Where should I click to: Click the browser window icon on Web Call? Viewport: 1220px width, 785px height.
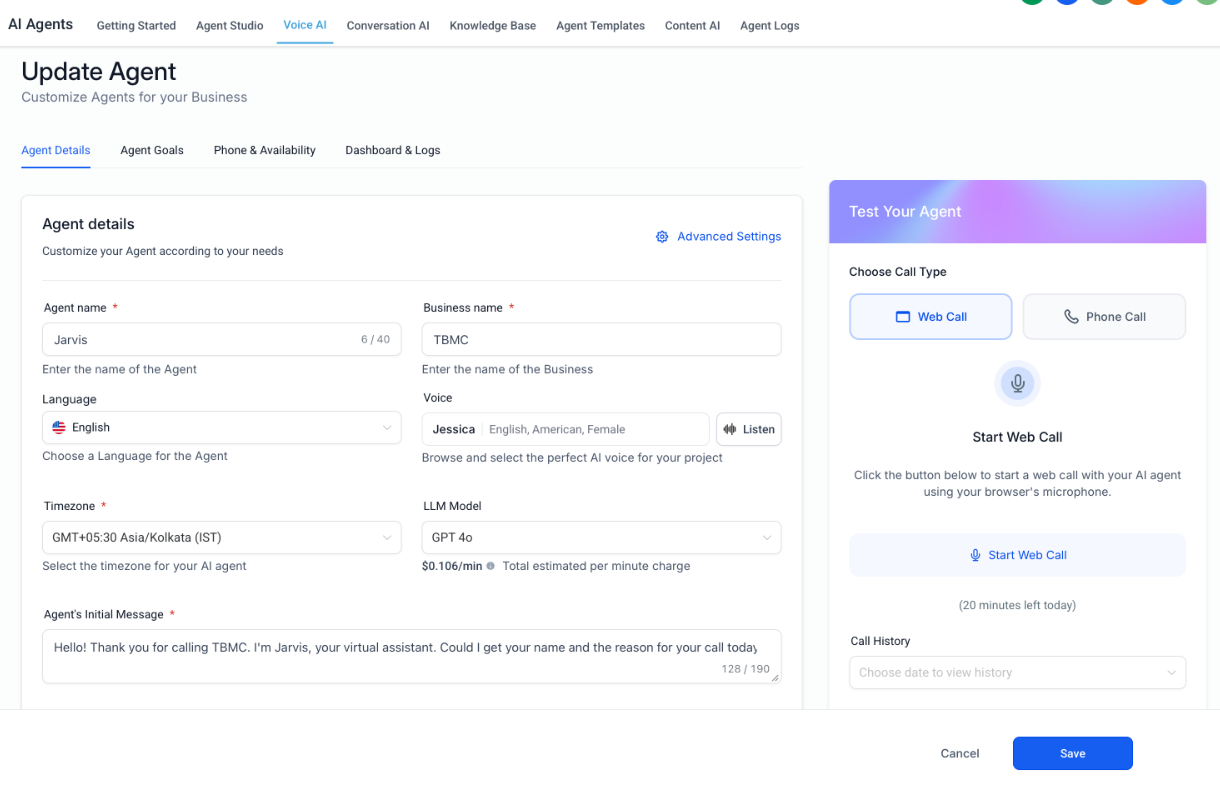902,317
